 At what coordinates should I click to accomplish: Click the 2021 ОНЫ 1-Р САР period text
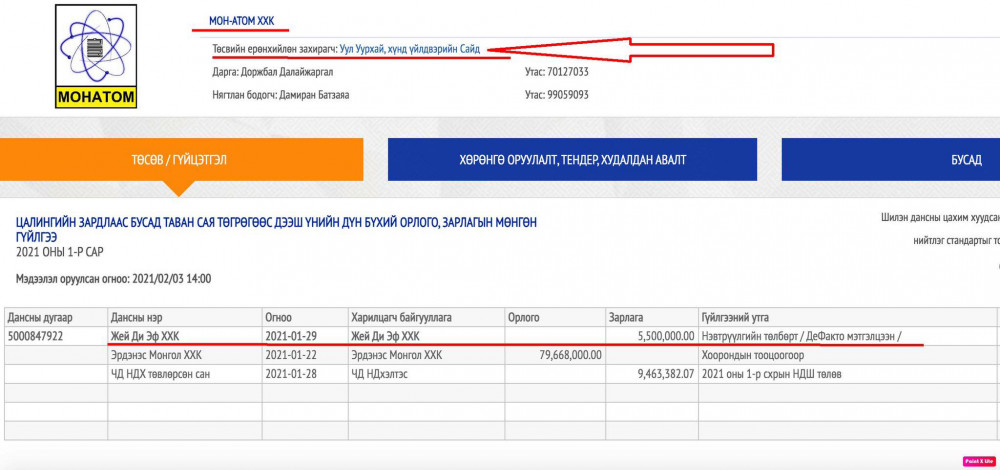(59, 252)
